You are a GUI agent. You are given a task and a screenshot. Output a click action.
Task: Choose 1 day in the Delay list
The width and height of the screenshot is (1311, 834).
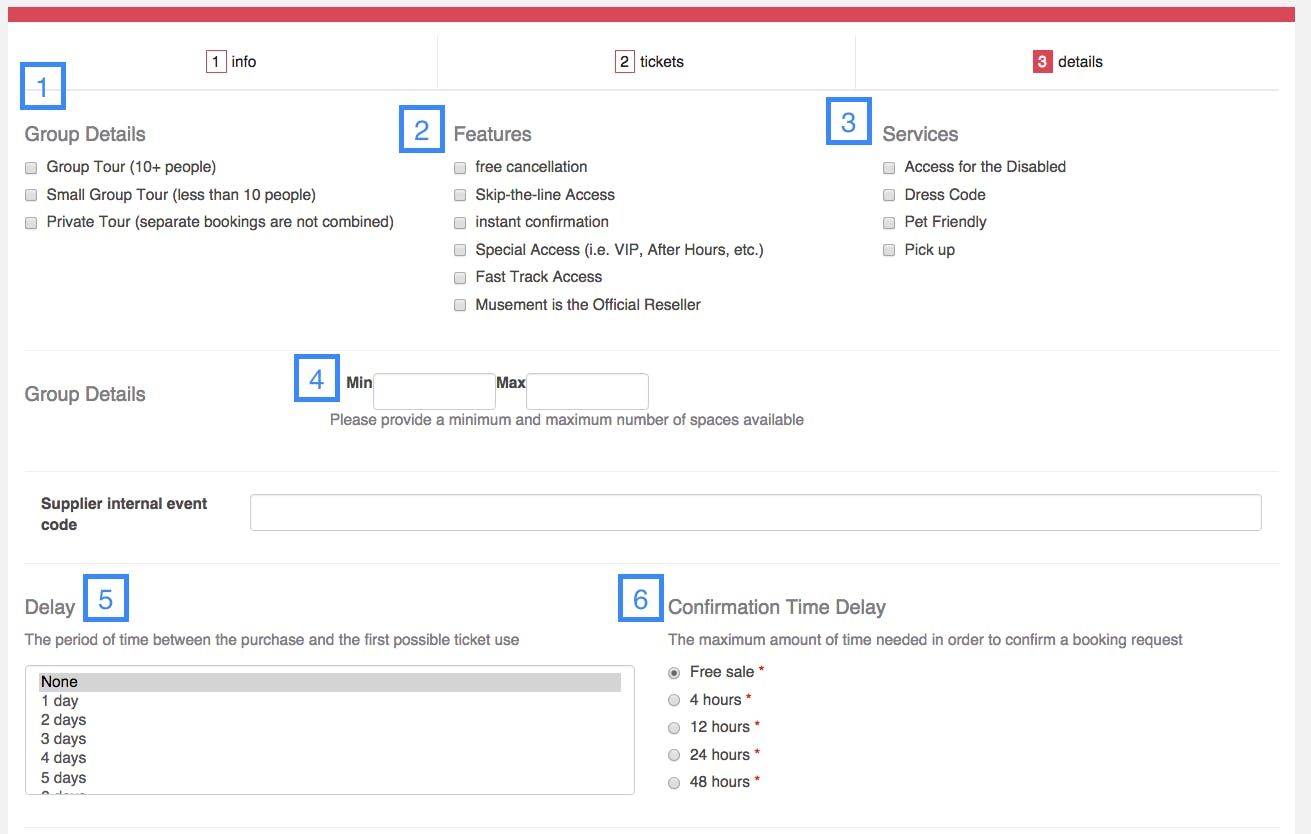click(x=330, y=701)
